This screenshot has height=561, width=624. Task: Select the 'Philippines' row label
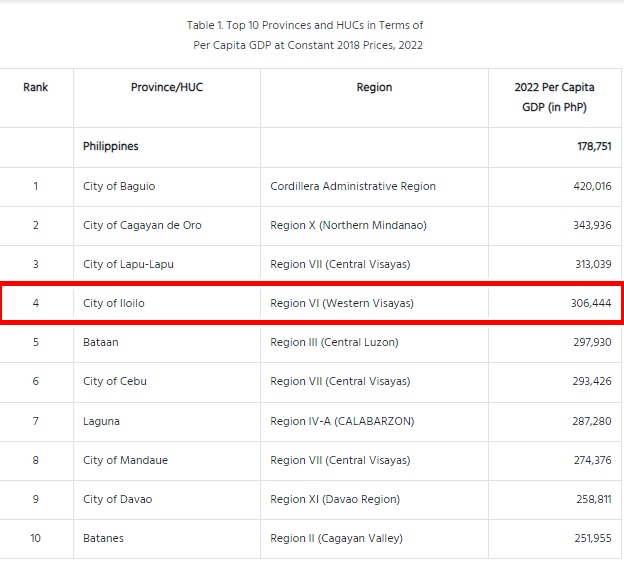tap(111, 146)
